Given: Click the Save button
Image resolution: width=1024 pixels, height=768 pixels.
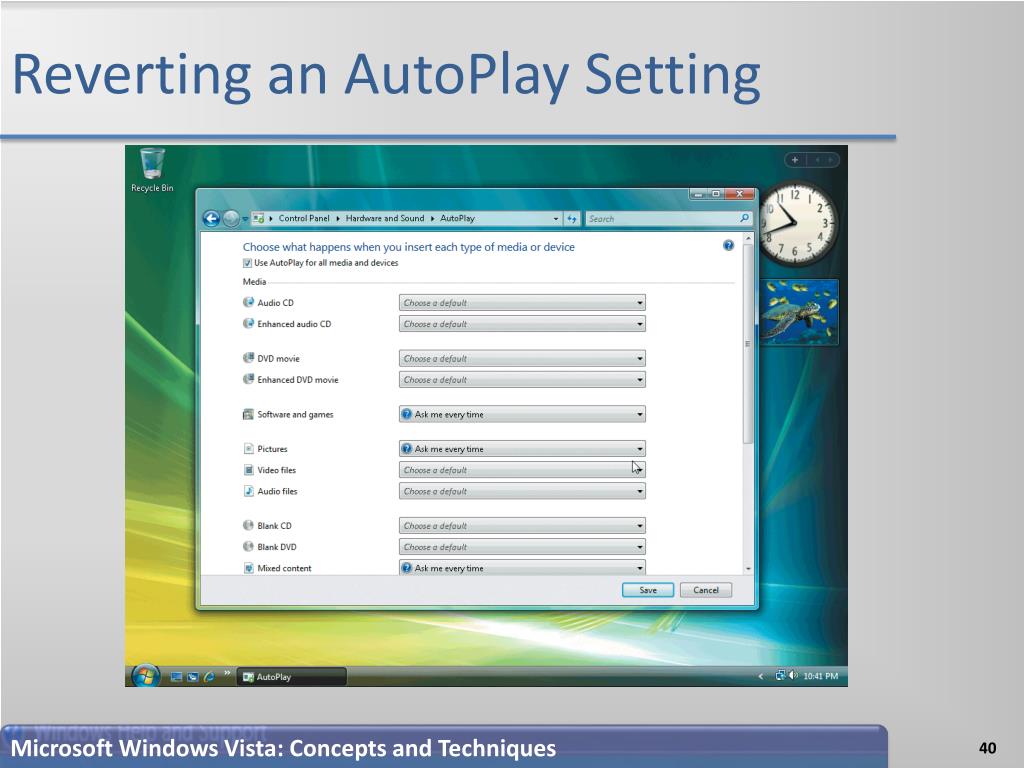Looking at the screenshot, I should pyautogui.click(x=648, y=590).
